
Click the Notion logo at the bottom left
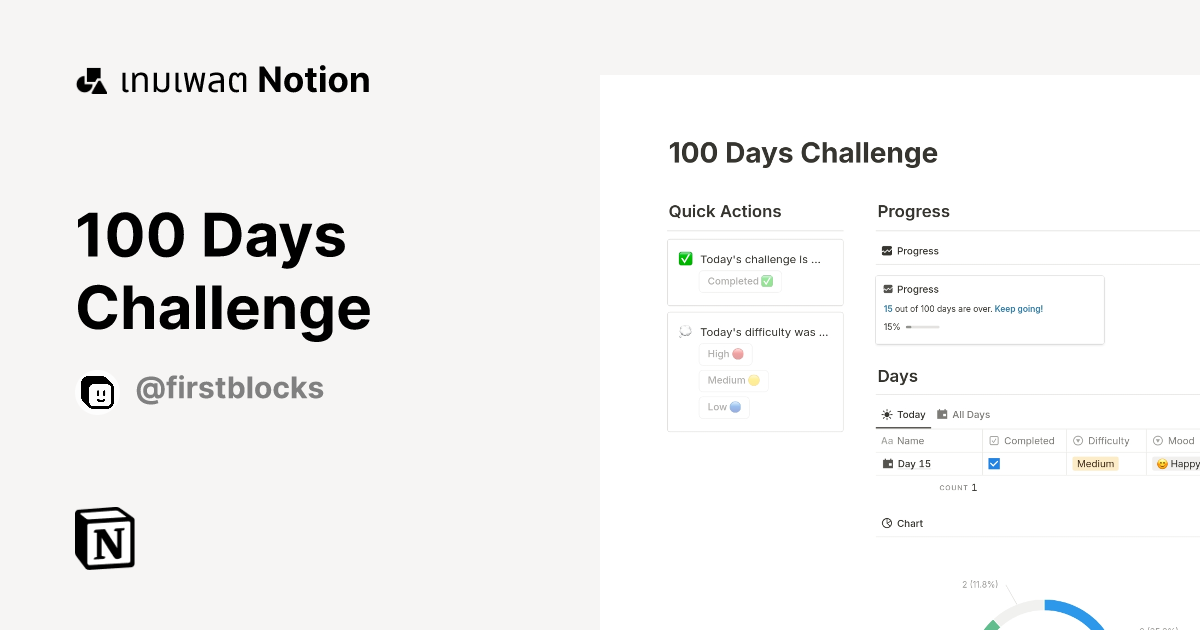pyautogui.click(x=104, y=538)
